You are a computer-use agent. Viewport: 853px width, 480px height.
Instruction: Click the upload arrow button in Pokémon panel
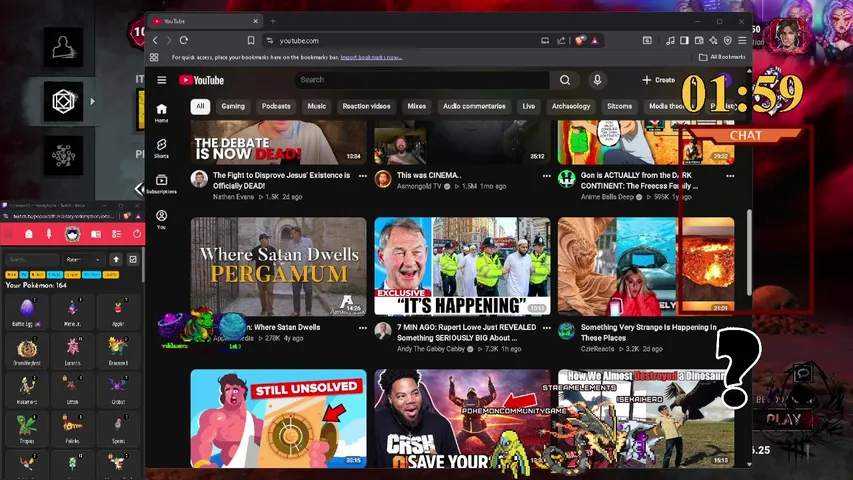click(x=116, y=260)
